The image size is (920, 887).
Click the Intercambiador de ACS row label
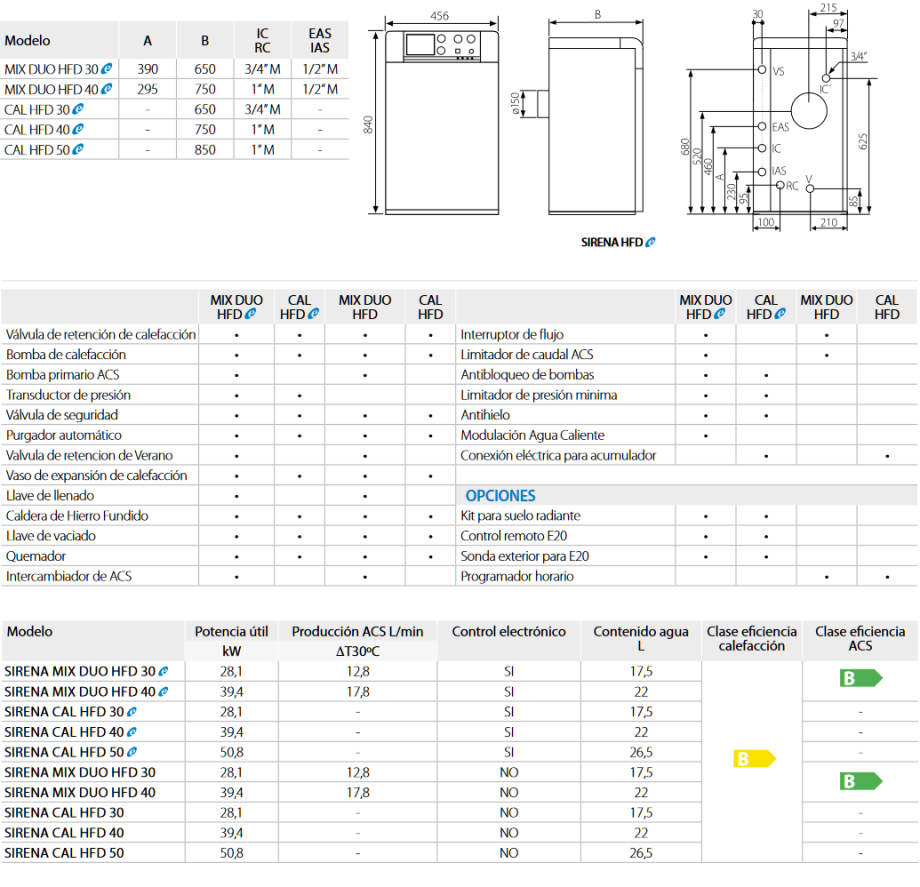point(69,576)
